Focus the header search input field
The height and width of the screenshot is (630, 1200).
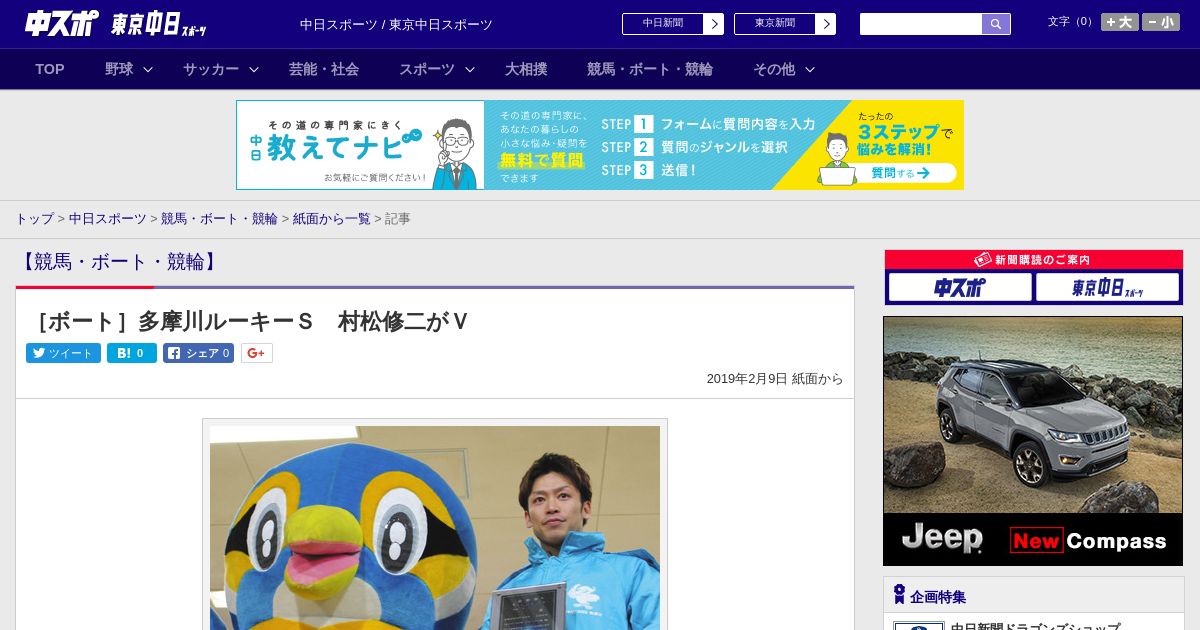tap(921, 24)
